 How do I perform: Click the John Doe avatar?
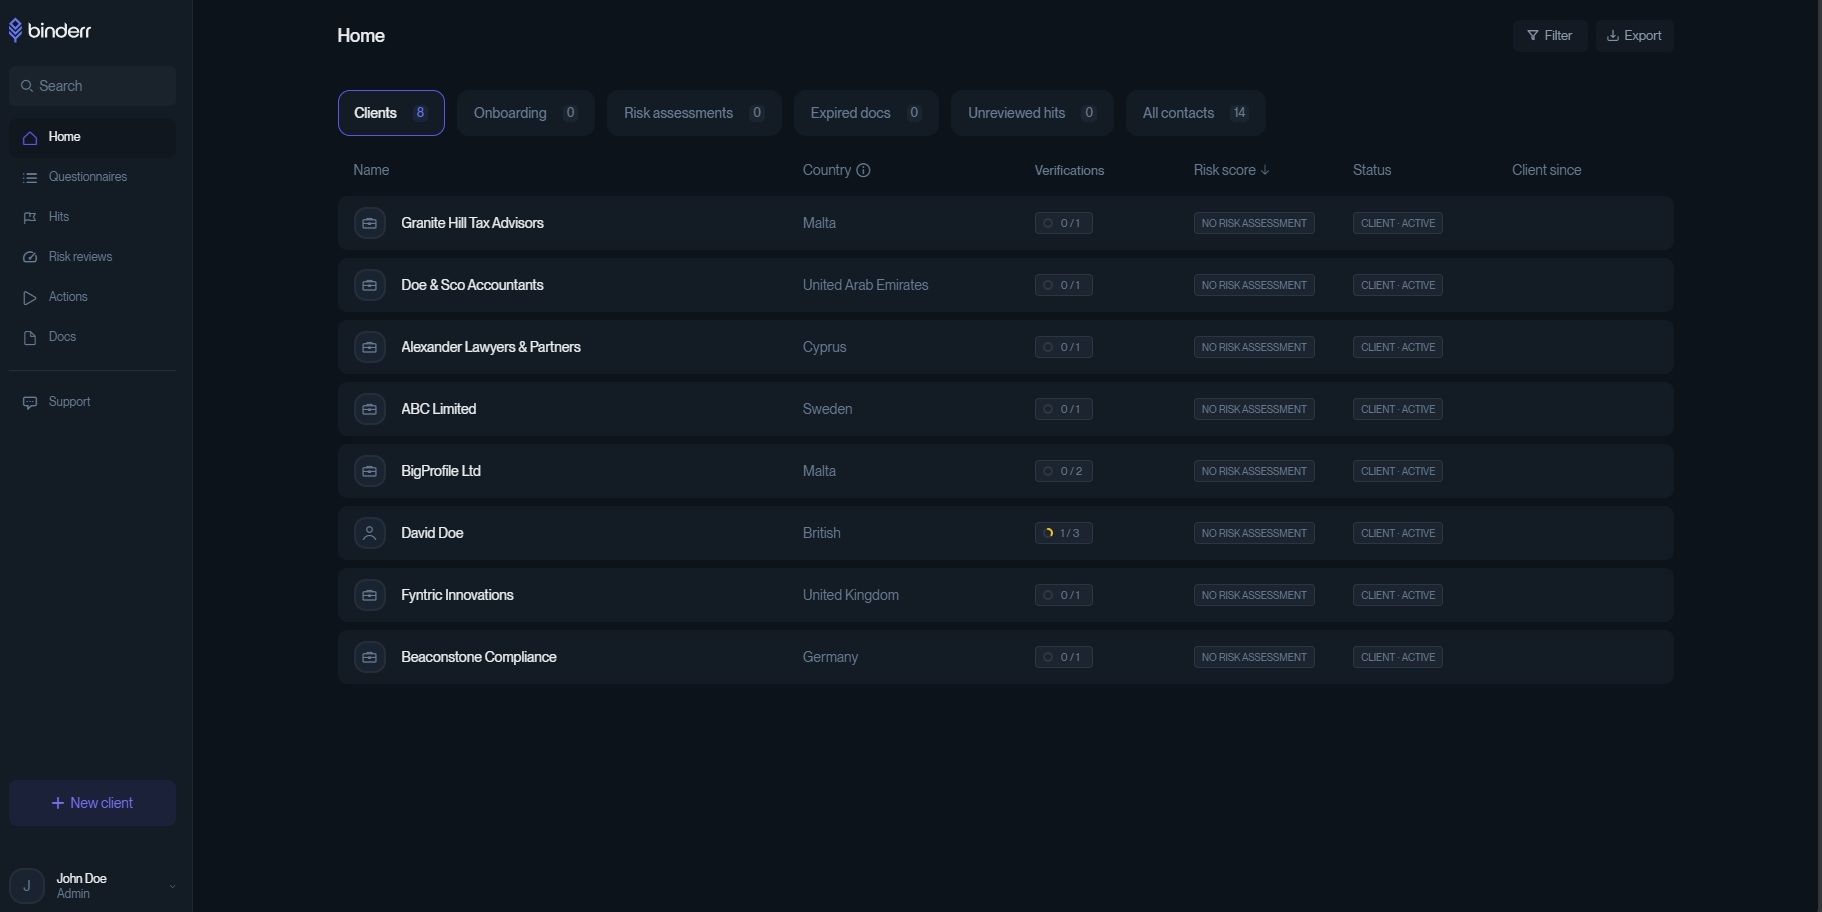[27, 886]
